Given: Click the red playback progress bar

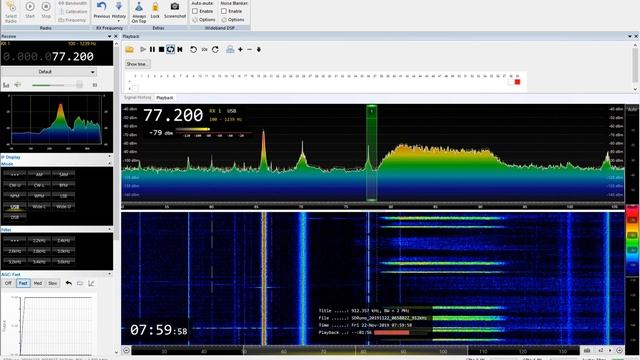Looking at the screenshot, I should 391,333.
